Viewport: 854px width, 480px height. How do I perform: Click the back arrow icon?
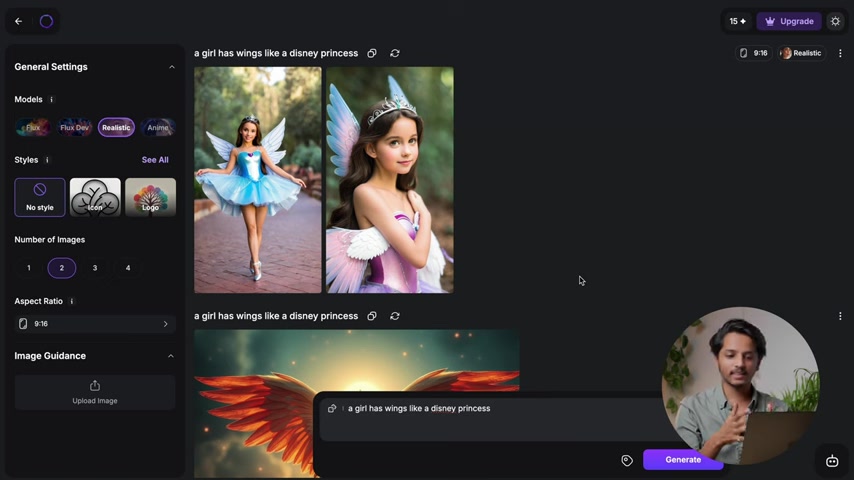(x=18, y=21)
